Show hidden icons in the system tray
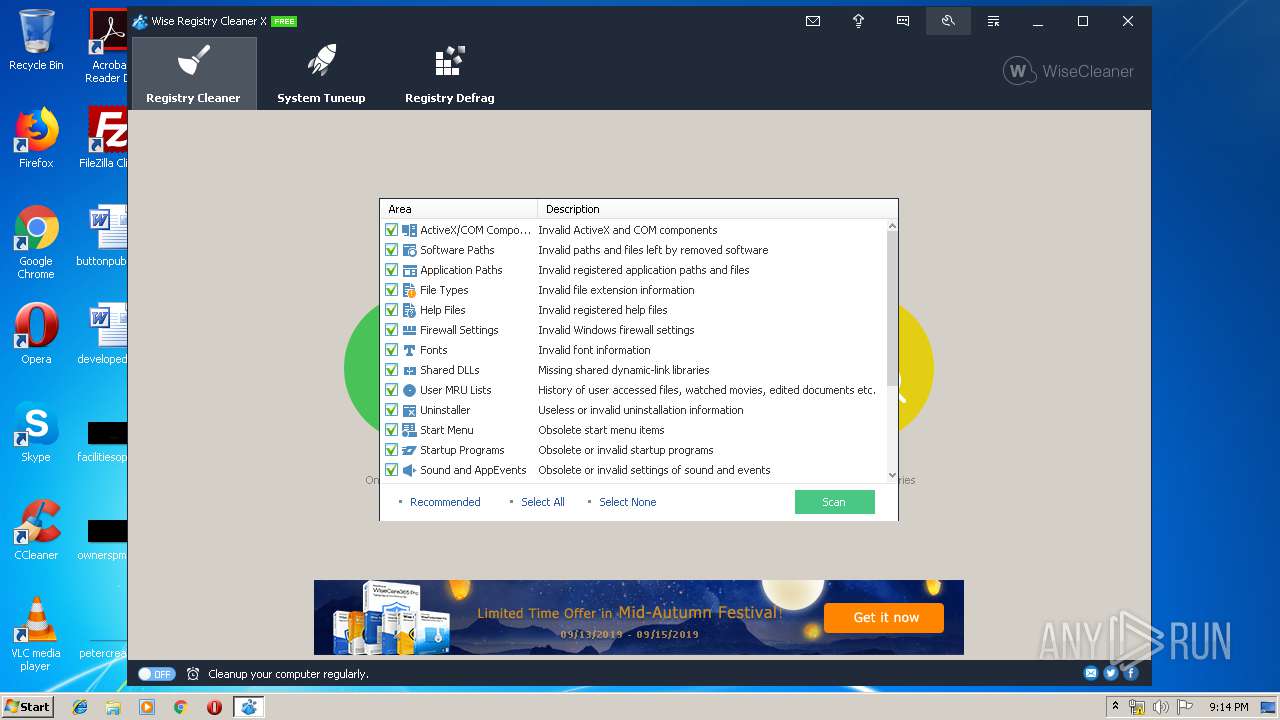Viewport: 1280px width, 720px height. 1115,707
